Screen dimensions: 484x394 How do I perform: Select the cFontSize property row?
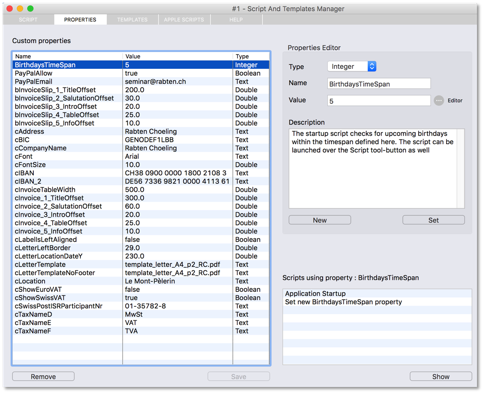tap(141, 165)
